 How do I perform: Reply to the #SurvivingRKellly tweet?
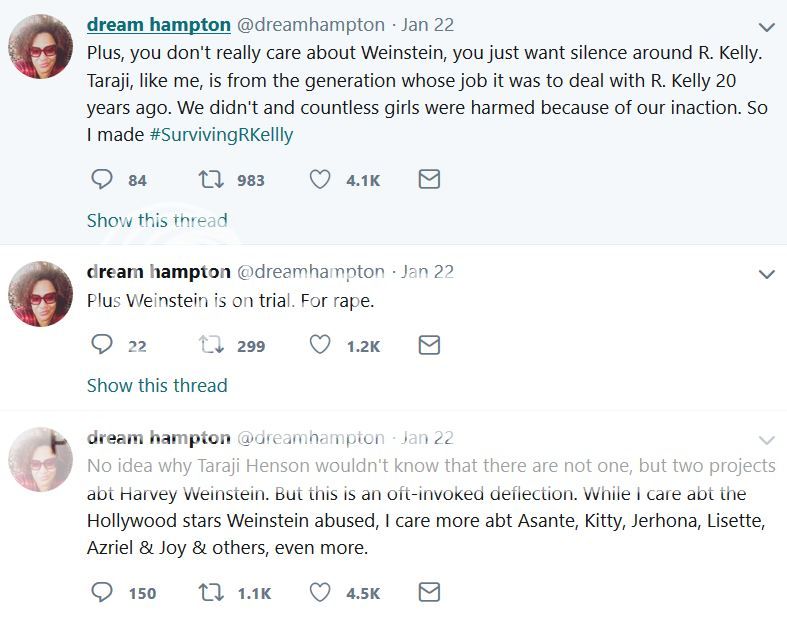point(101,180)
